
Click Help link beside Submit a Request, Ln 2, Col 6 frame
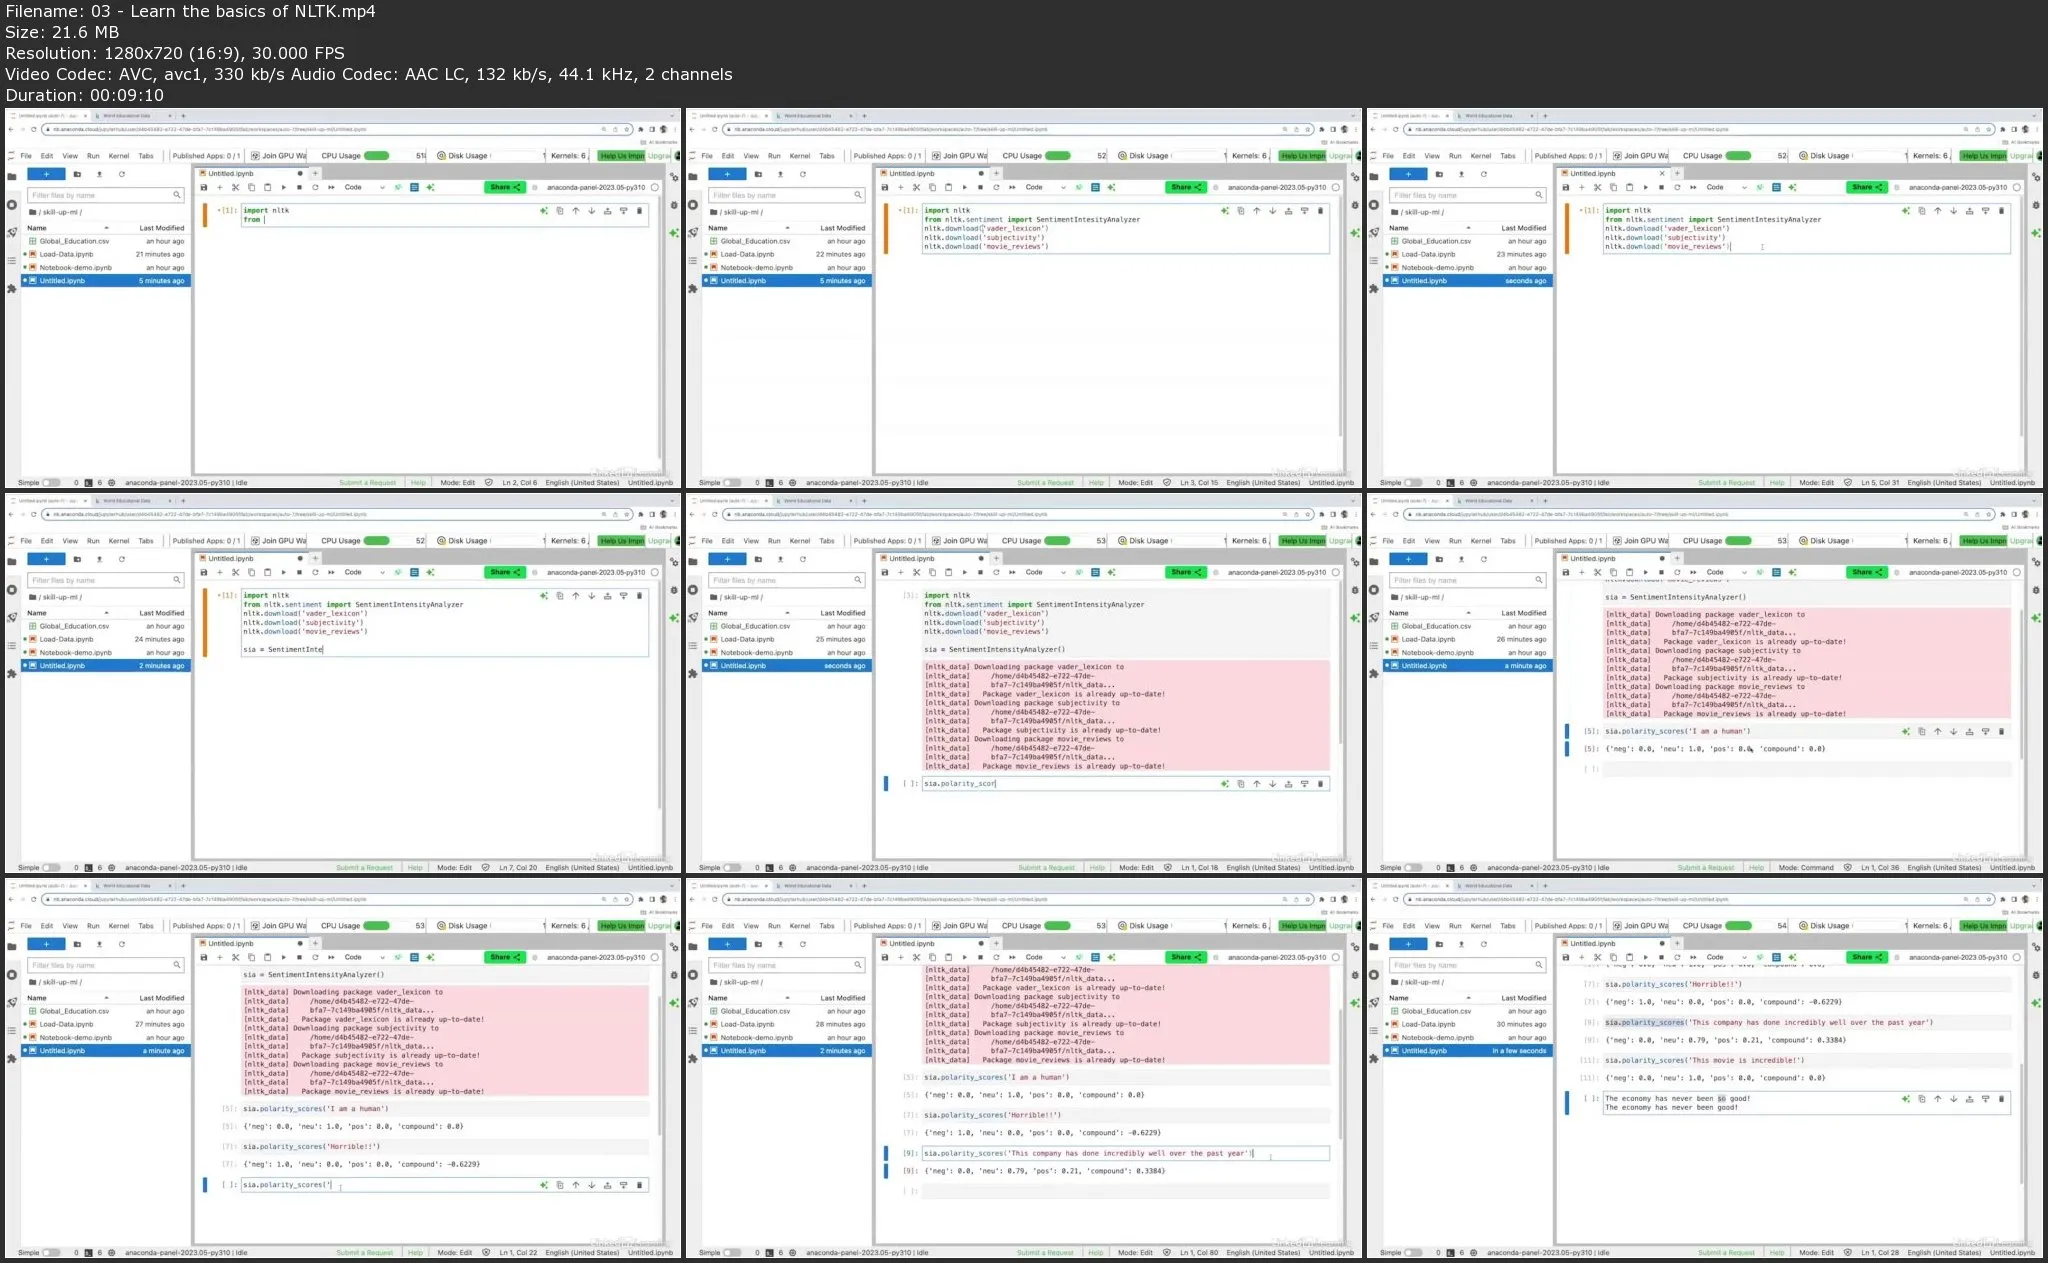(418, 483)
